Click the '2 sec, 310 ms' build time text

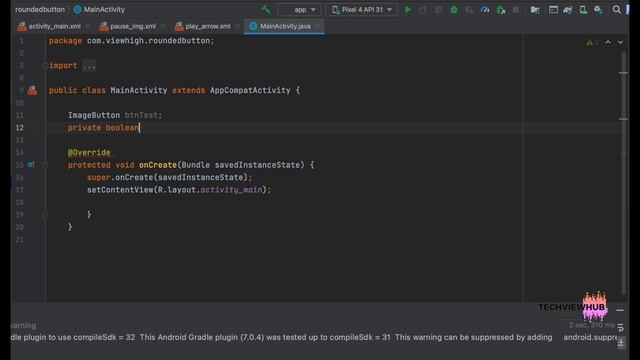(591, 325)
